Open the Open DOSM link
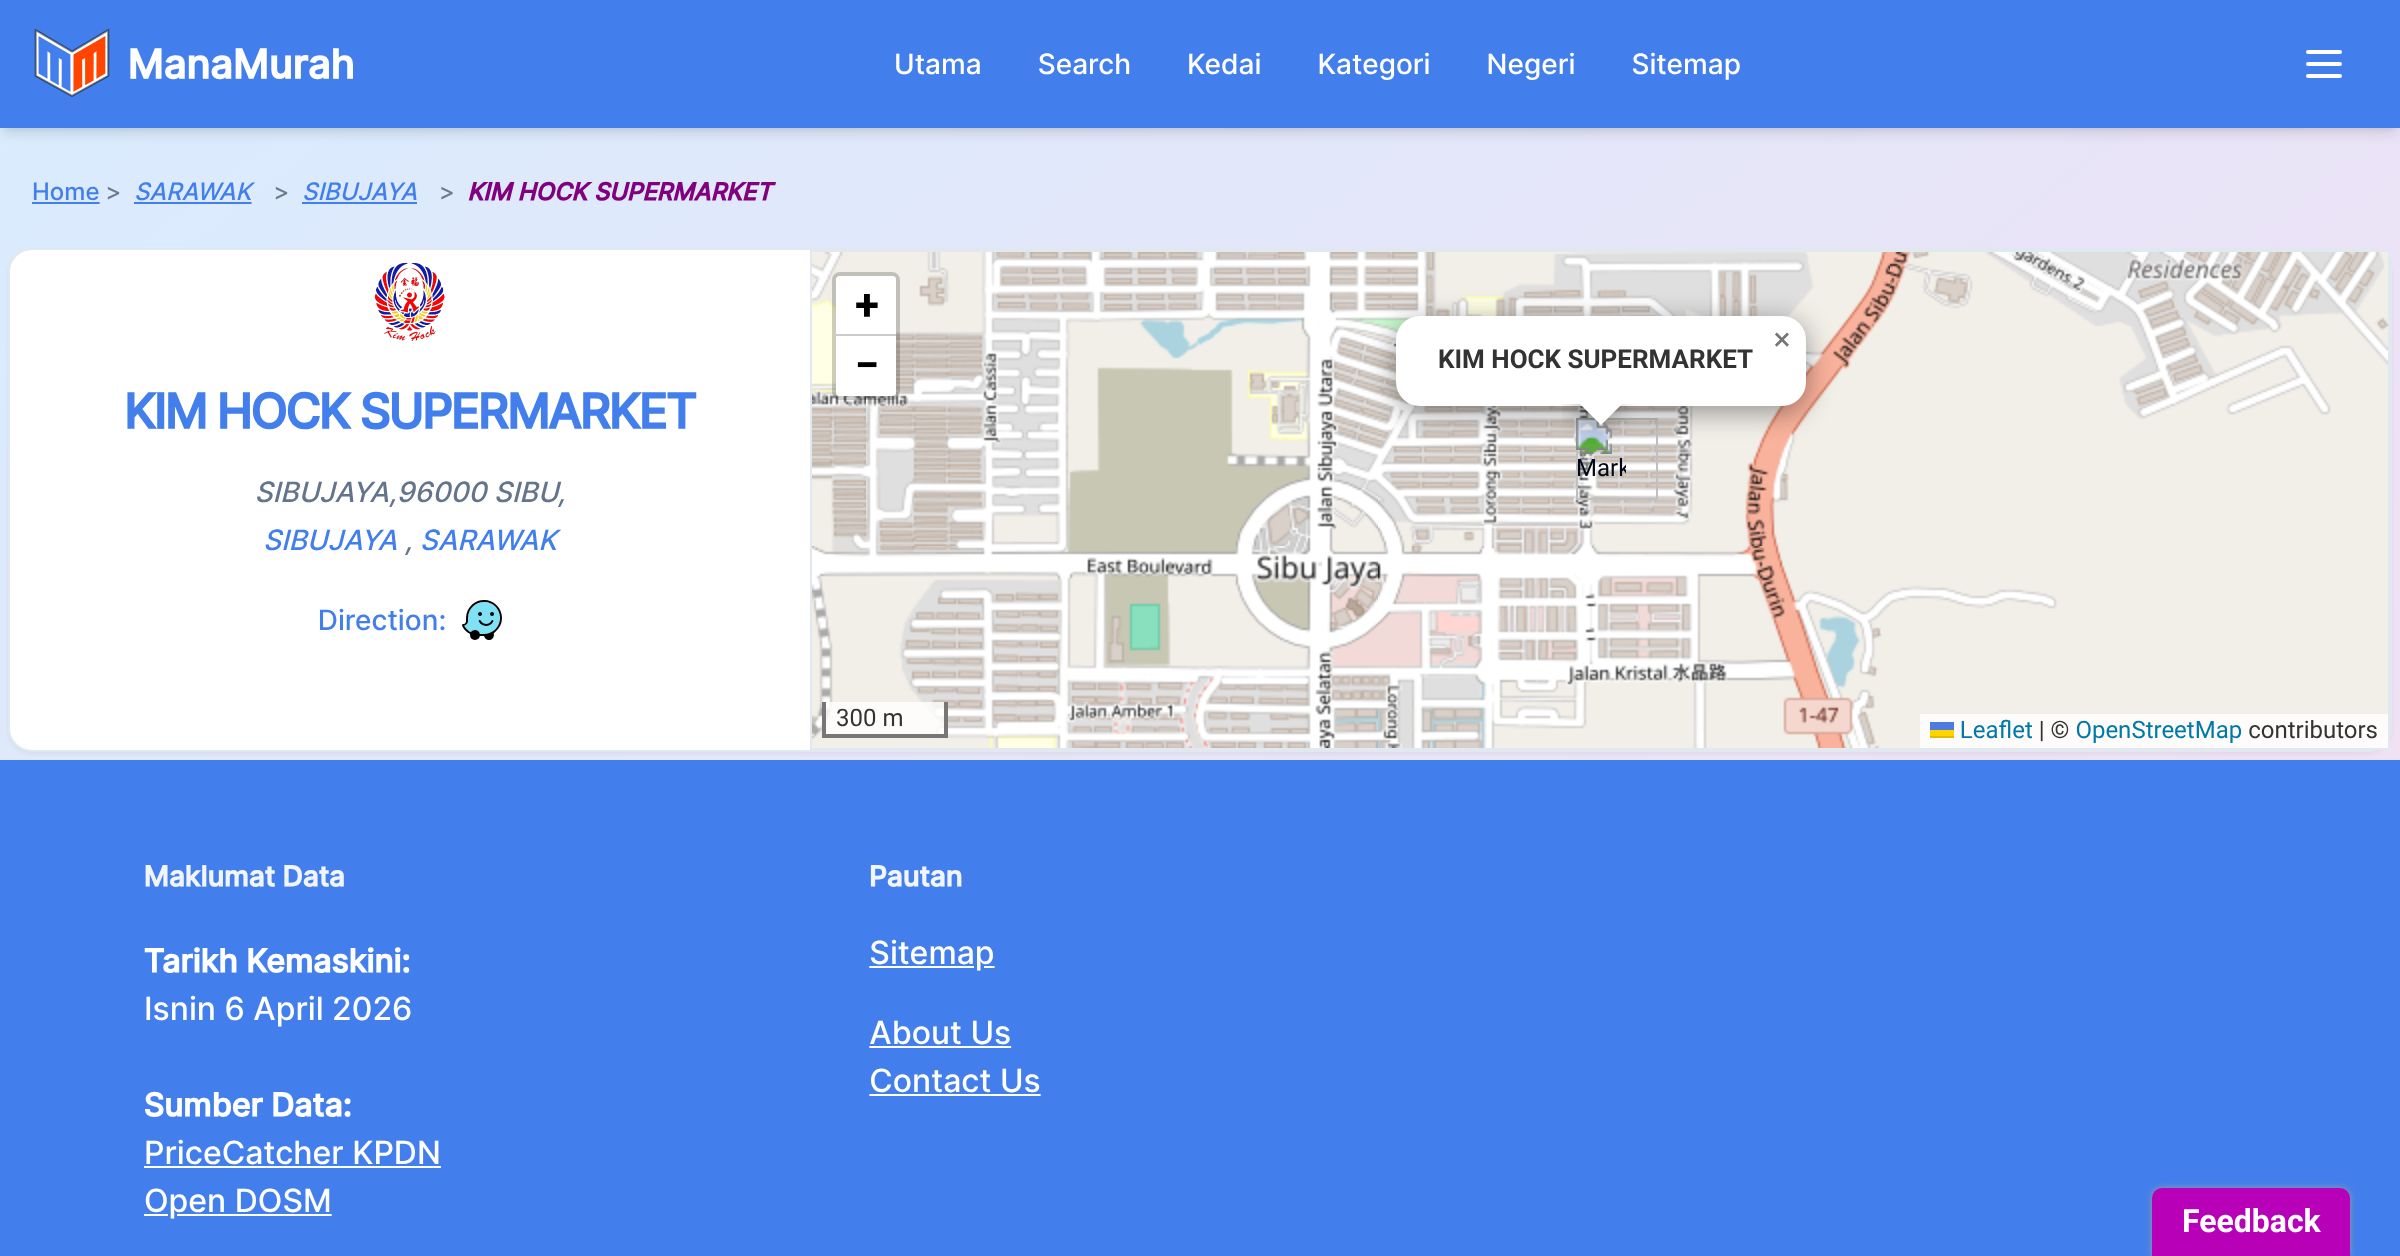The image size is (2400, 1256). click(237, 1201)
